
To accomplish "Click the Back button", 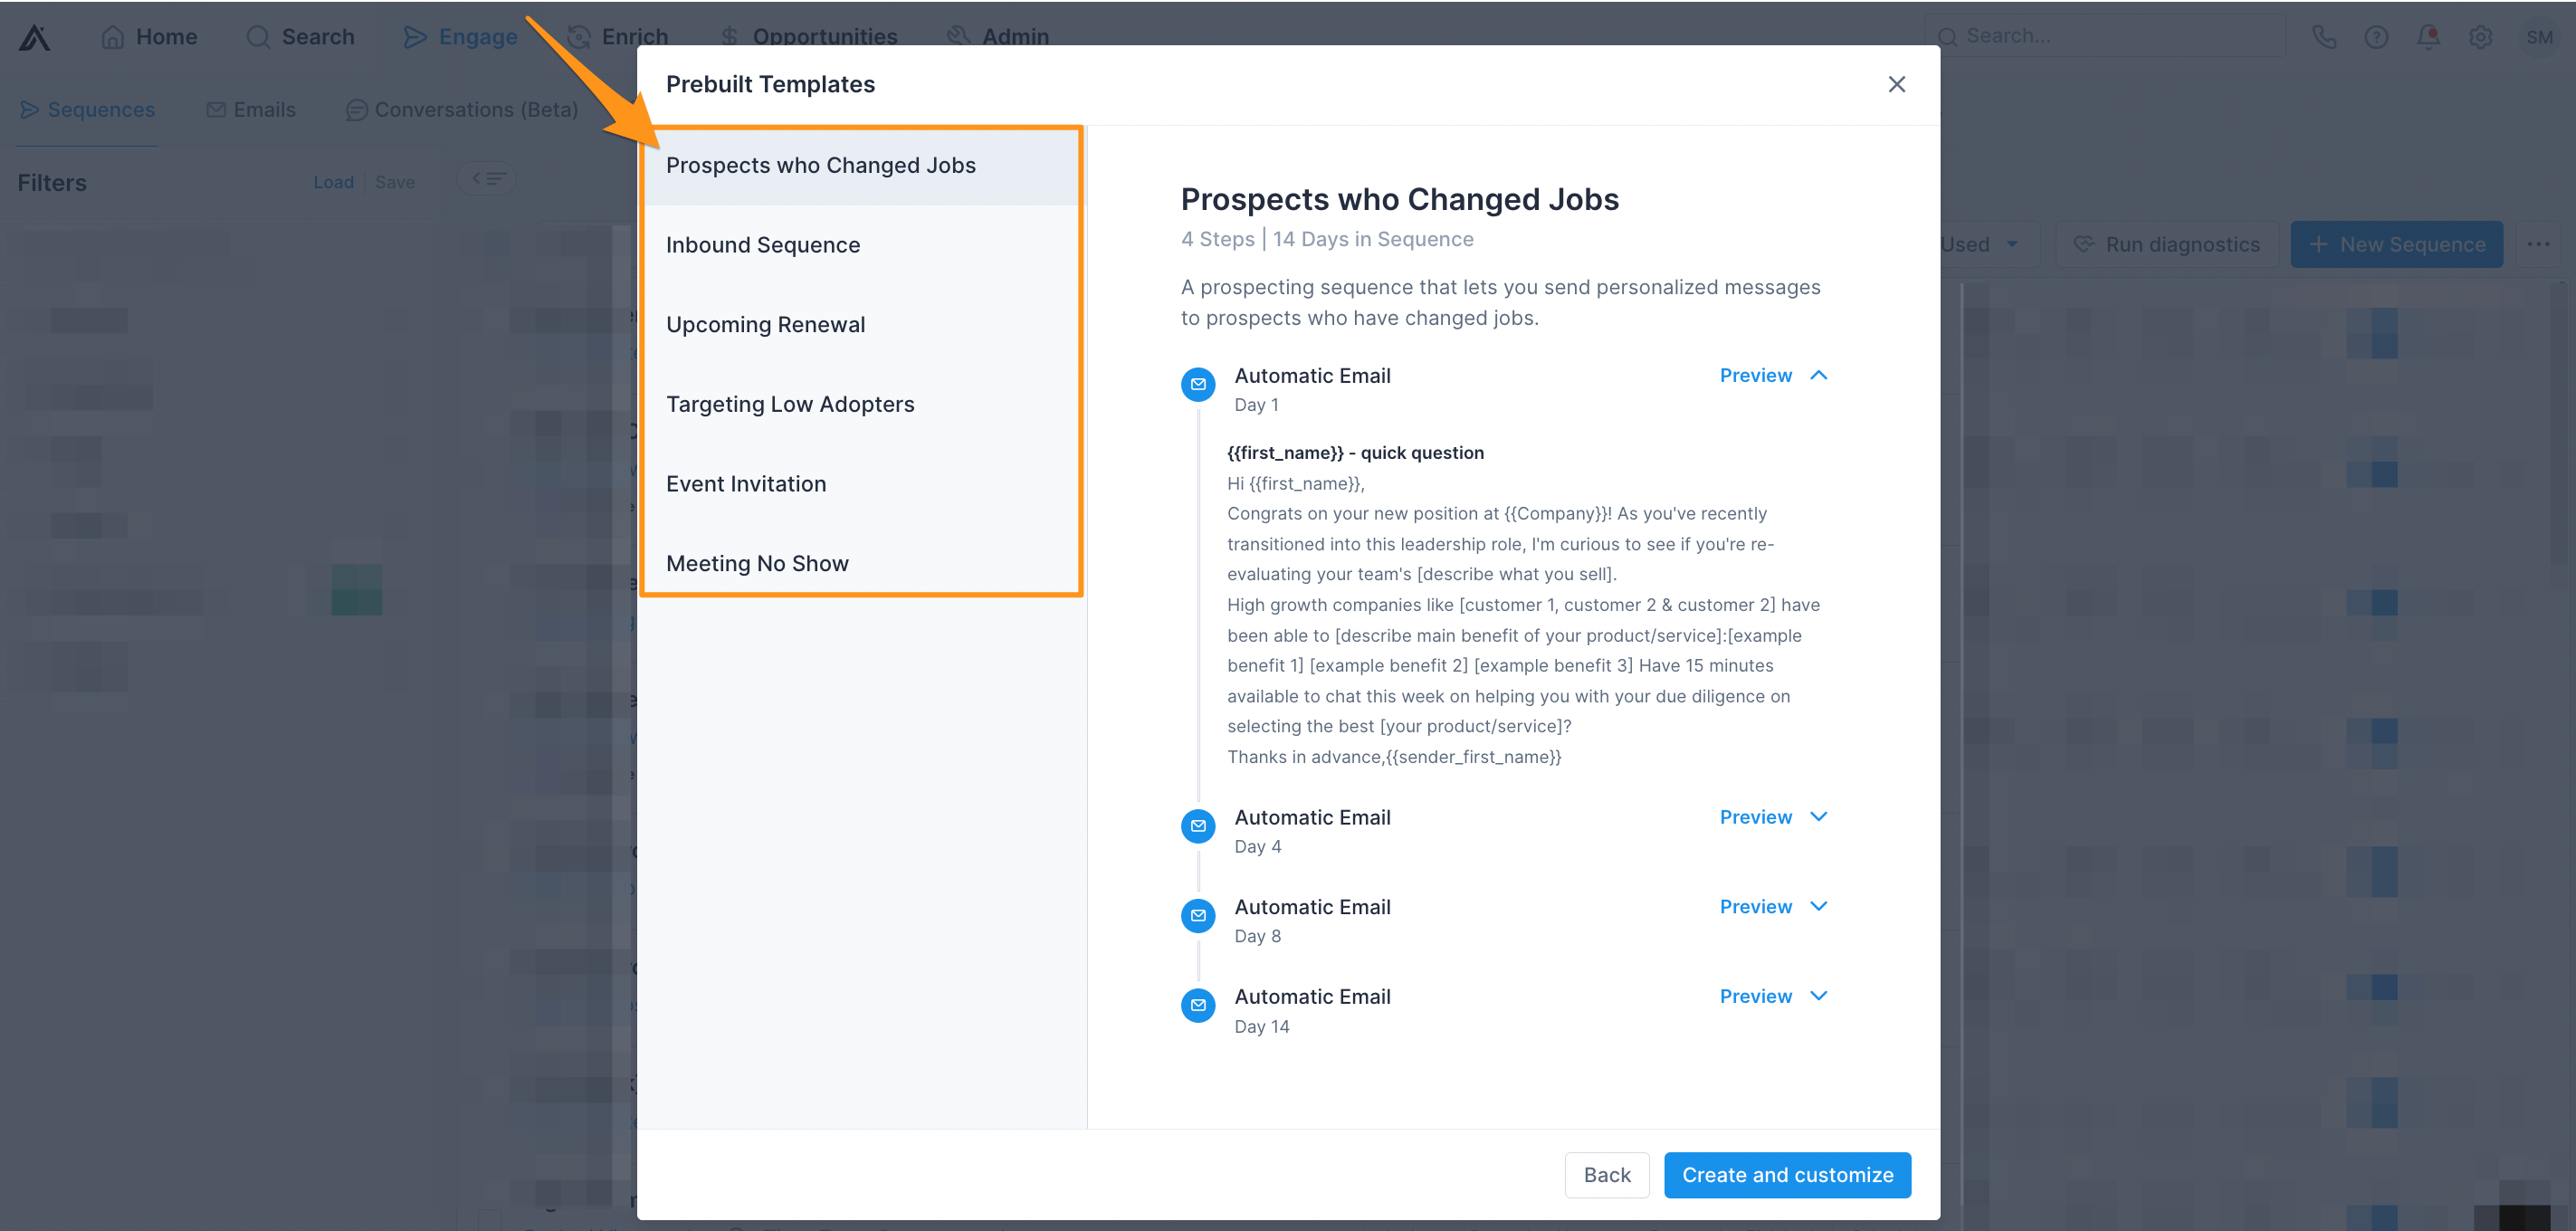I will [x=1606, y=1175].
